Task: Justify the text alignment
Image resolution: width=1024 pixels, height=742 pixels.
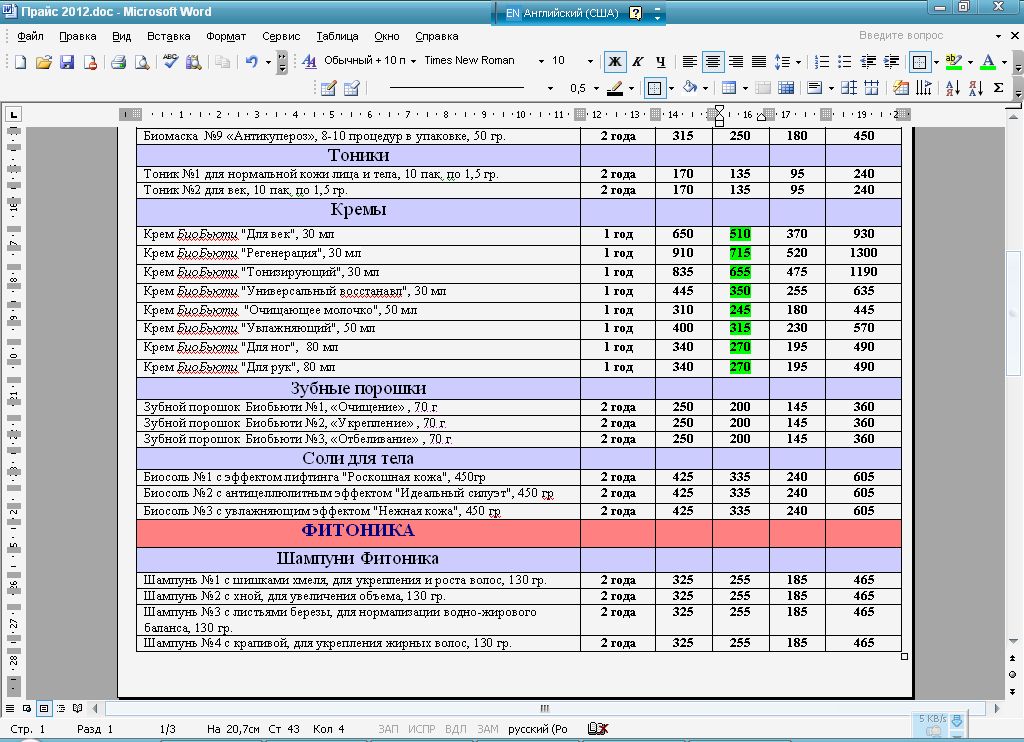Action: click(759, 61)
